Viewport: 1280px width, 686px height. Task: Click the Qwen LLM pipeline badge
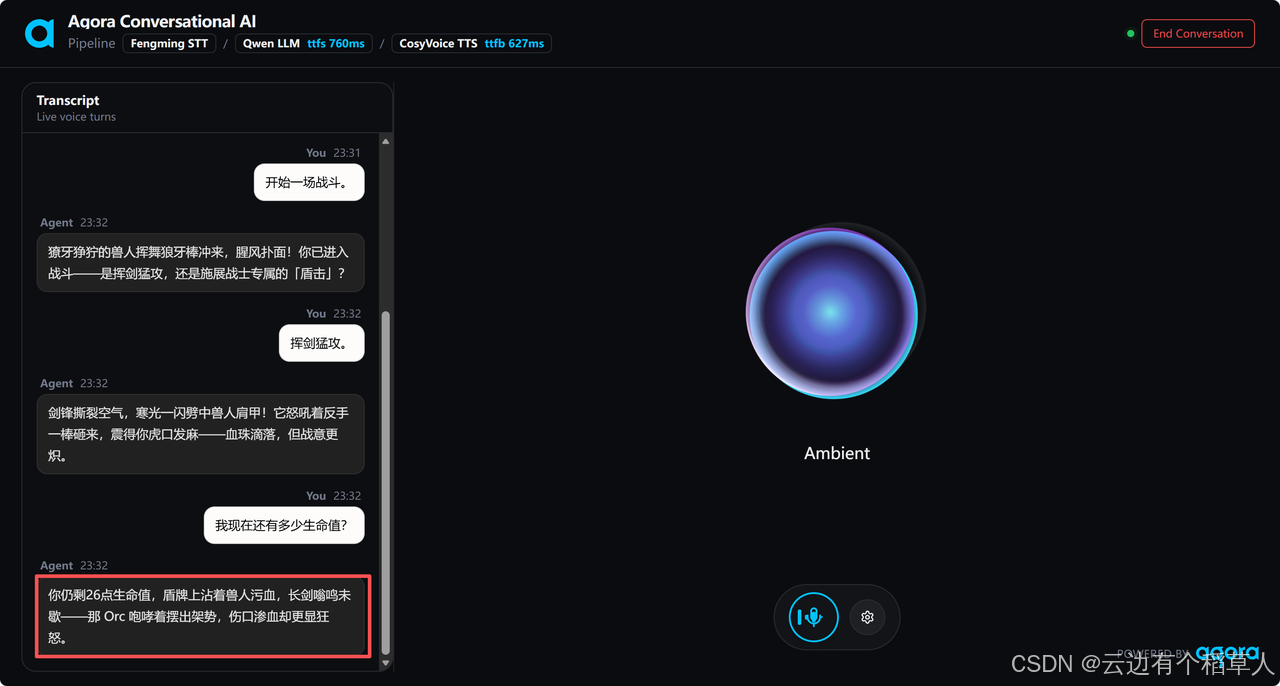(304, 44)
